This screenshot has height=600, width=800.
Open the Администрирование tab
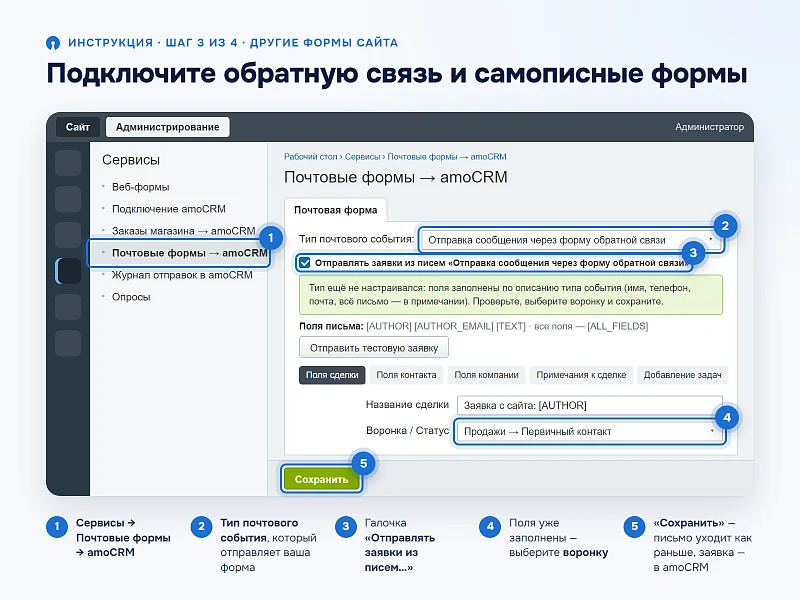(167, 127)
